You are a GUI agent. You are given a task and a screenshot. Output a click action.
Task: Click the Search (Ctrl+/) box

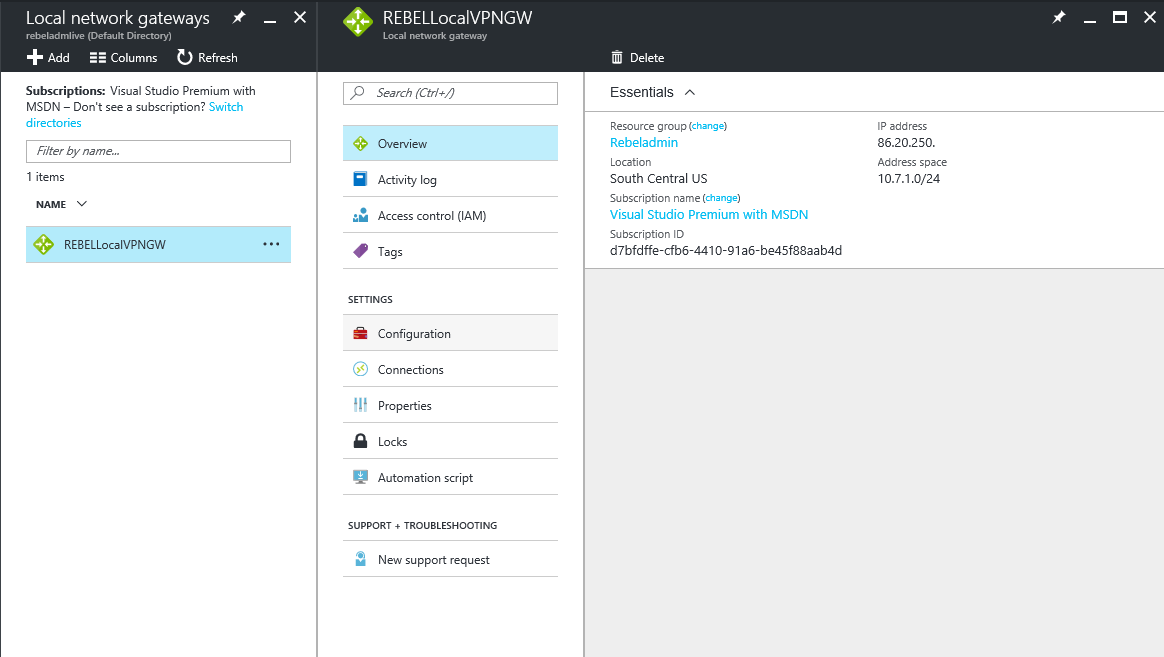(x=451, y=93)
